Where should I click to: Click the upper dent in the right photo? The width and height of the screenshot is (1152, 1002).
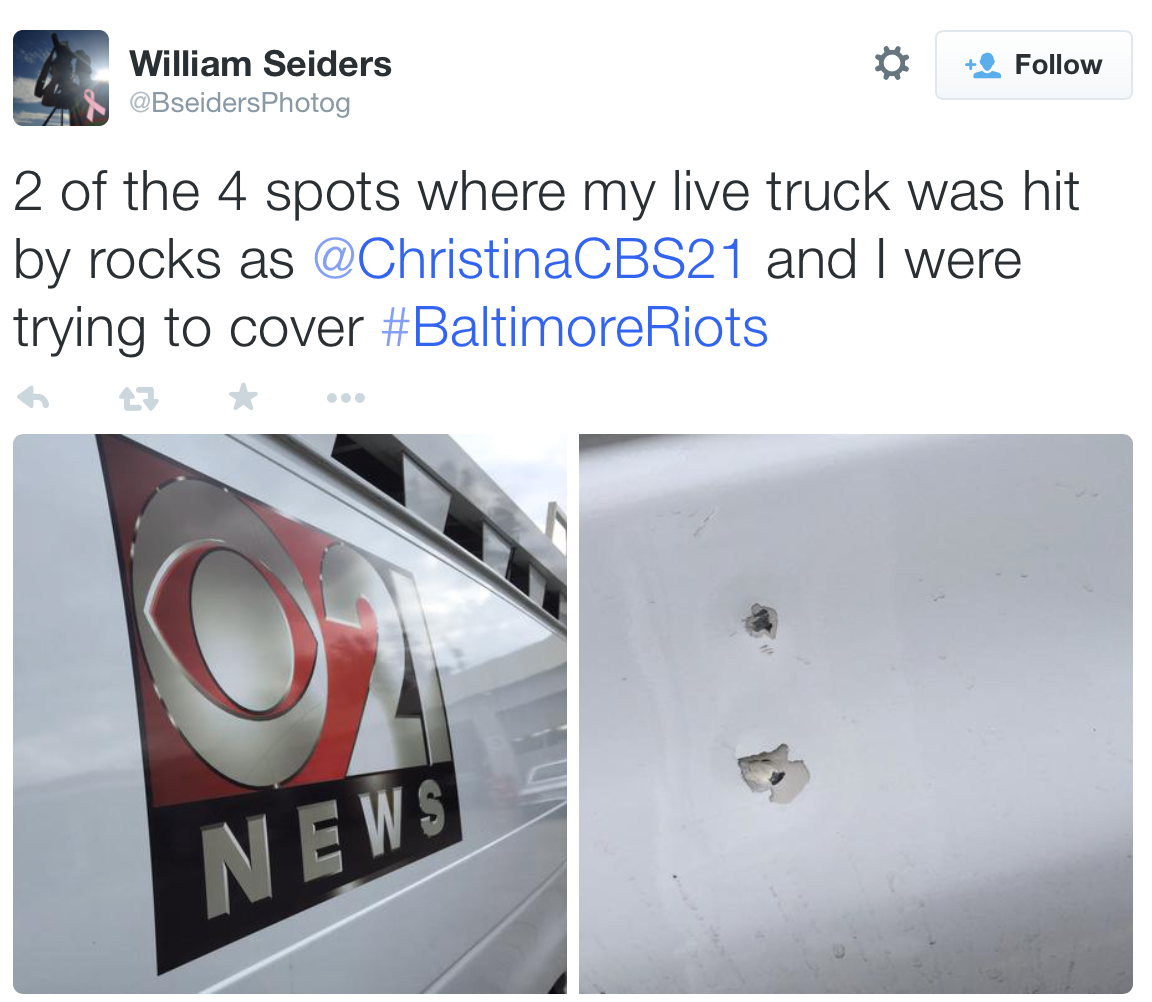[761, 621]
